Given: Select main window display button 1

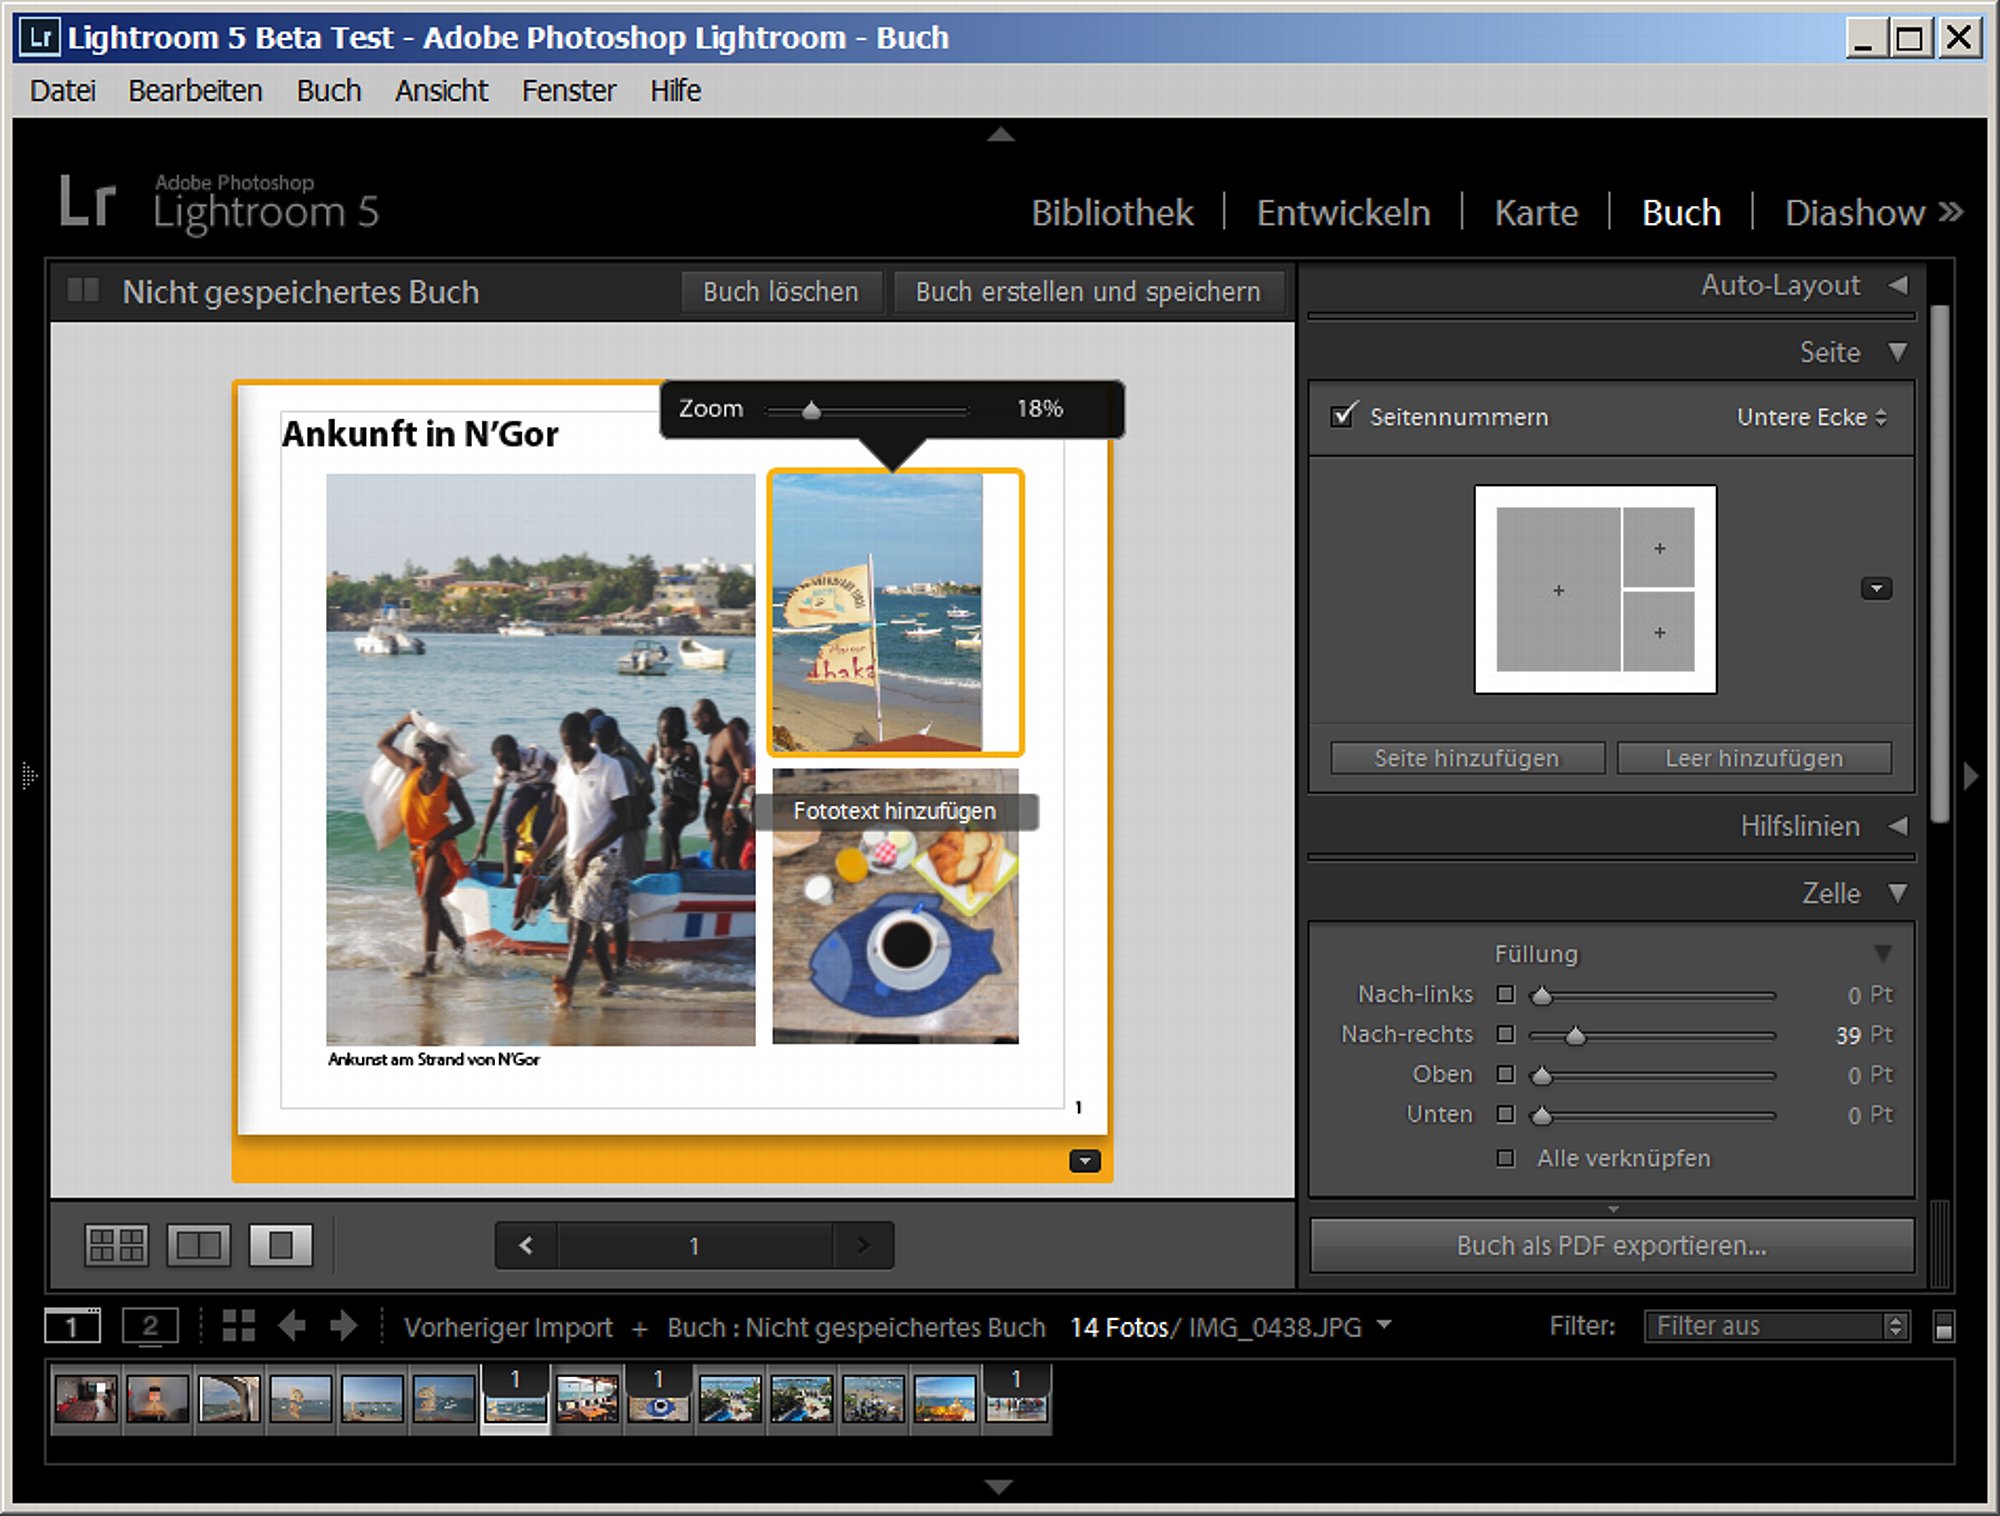Looking at the screenshot, I should [72, 1326].
